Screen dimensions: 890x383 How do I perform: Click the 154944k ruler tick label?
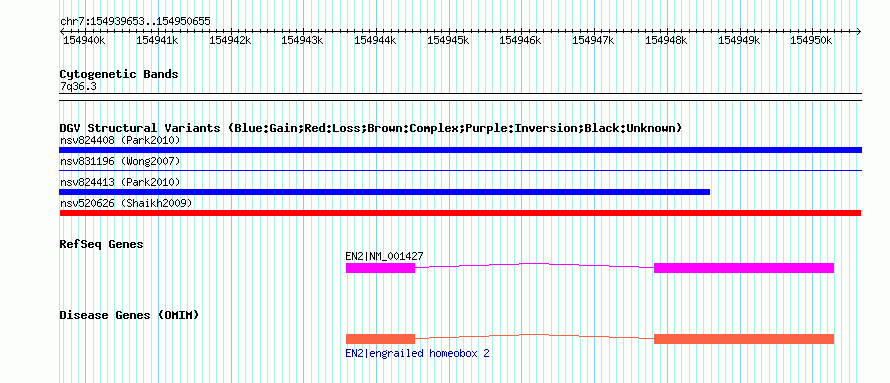pyautogui.click(x=375, y=40)
